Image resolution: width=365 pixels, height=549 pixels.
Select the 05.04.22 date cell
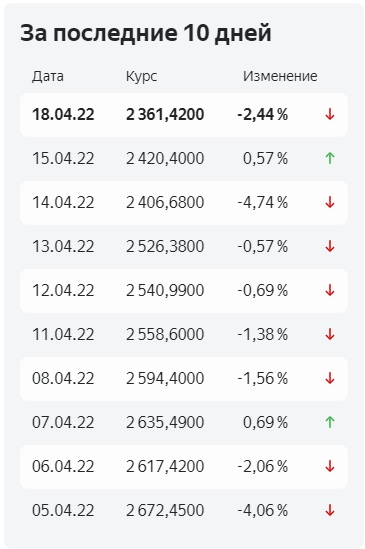click(63, 510)
